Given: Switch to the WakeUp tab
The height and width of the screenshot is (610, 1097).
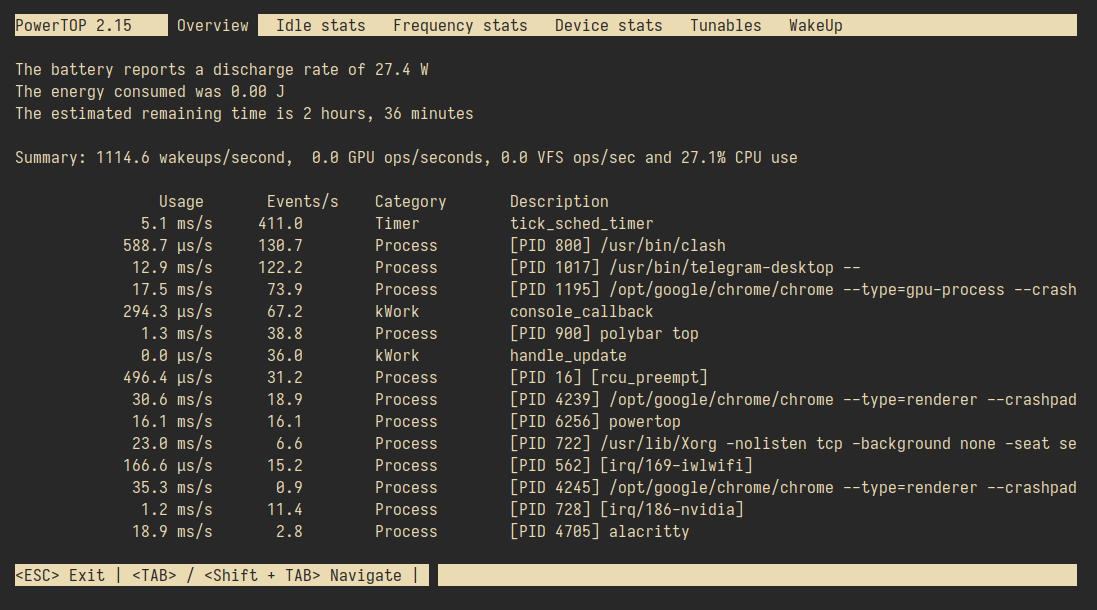Looking at the screenshot, I should (815, 25).
